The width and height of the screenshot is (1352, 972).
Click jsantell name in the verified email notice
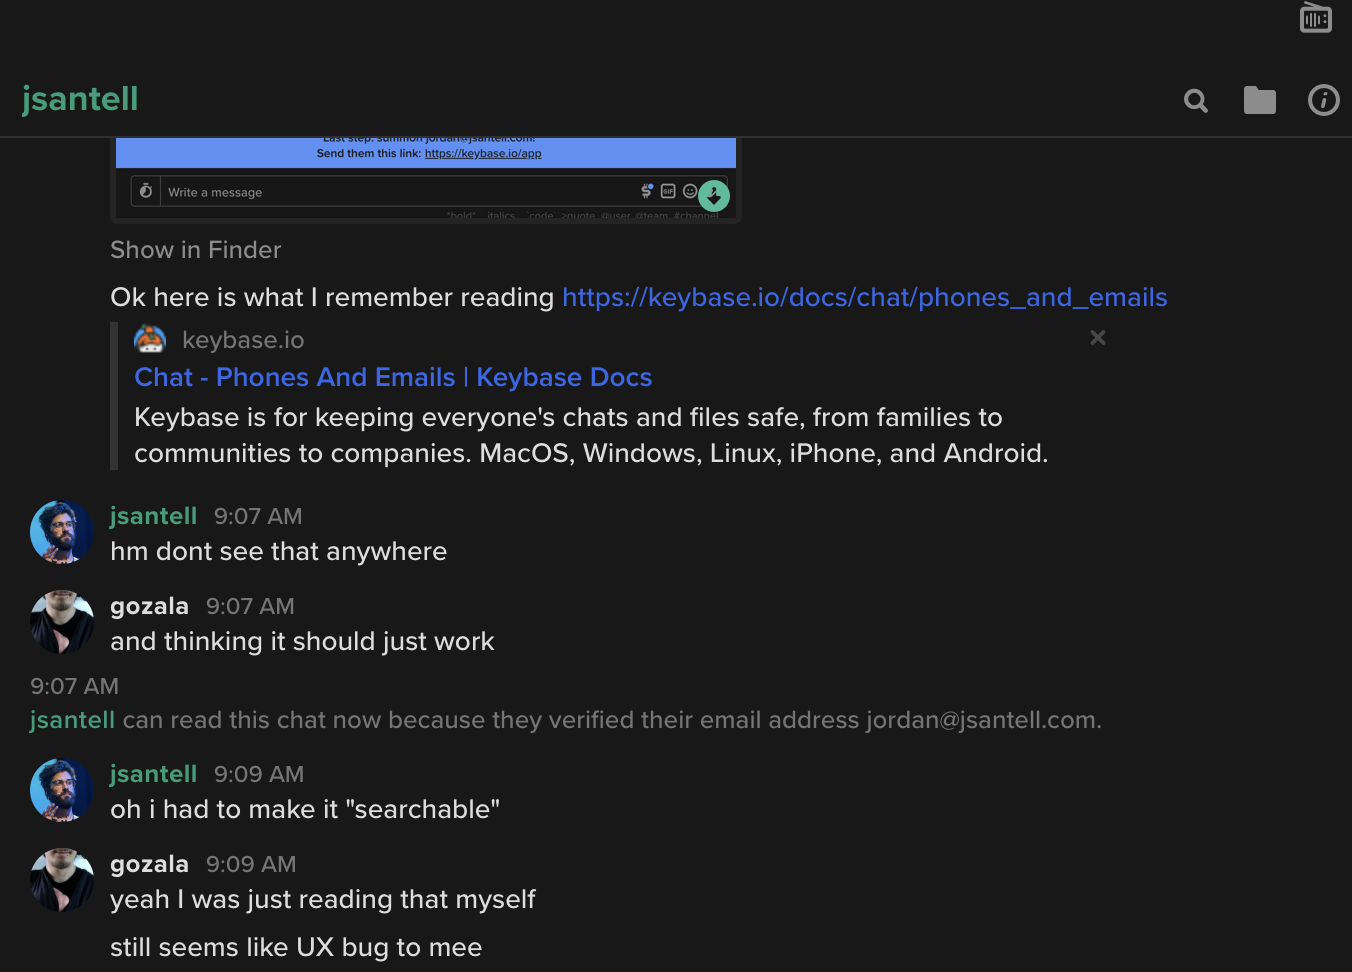click(73, 720)
